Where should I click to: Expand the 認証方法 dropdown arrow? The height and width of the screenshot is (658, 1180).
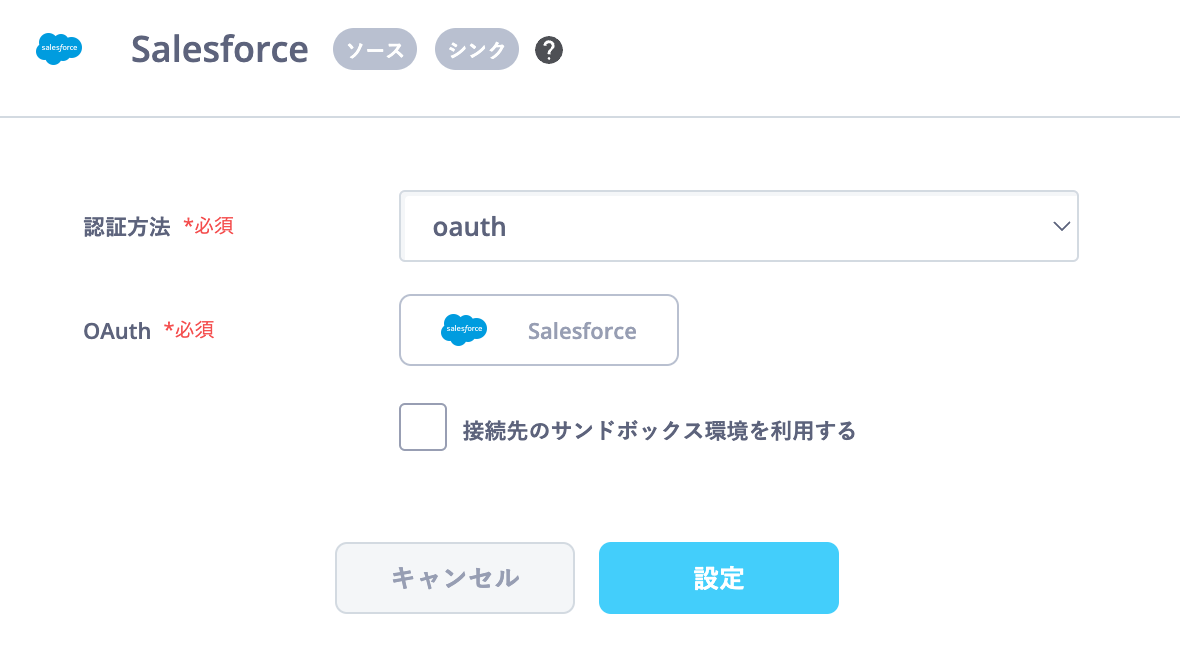(1061, 226)
